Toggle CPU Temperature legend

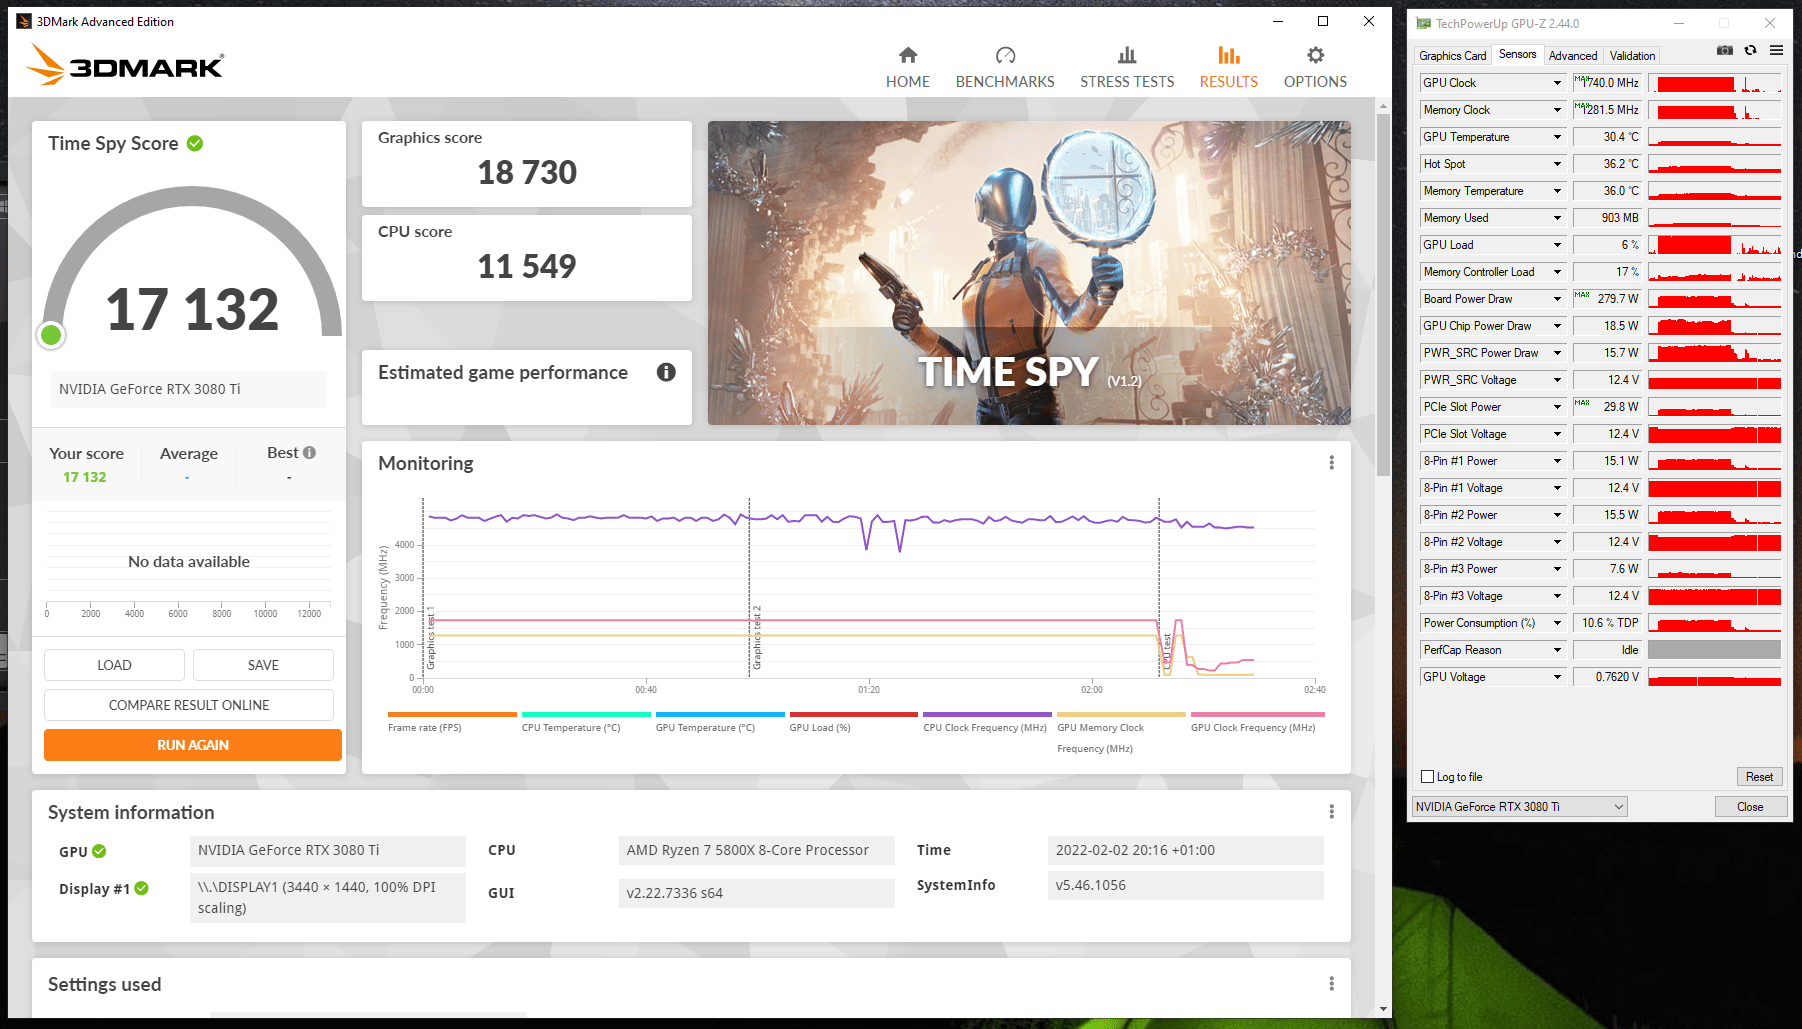pos(586,721)
